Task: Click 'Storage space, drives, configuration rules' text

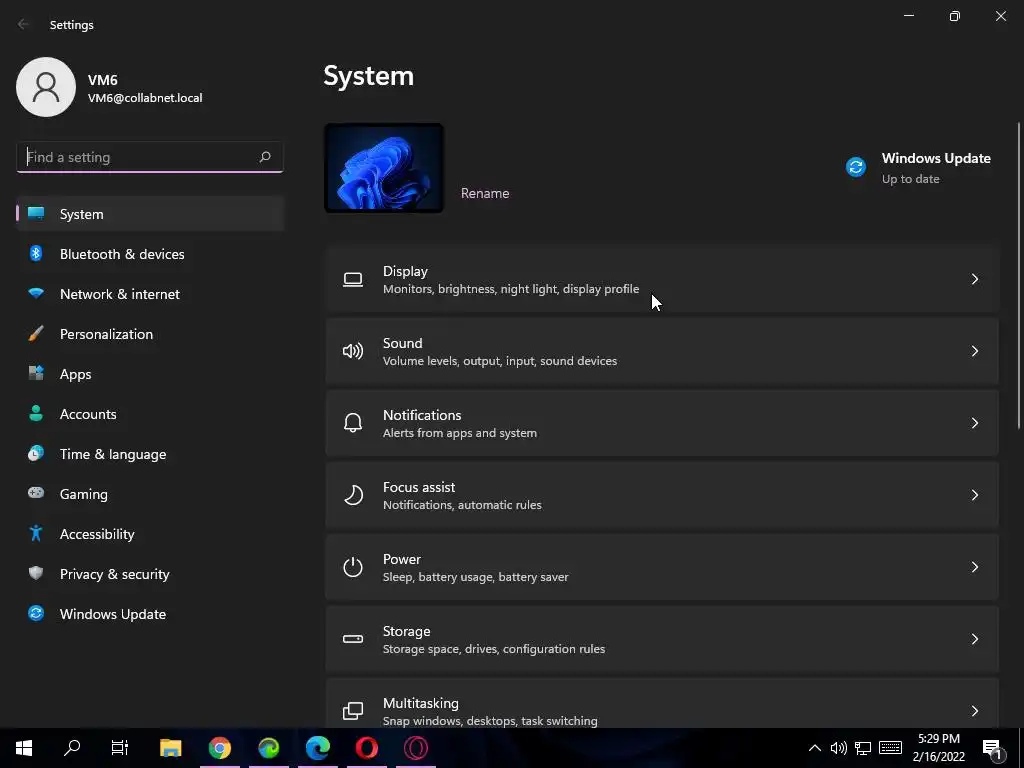Action: 494,648
